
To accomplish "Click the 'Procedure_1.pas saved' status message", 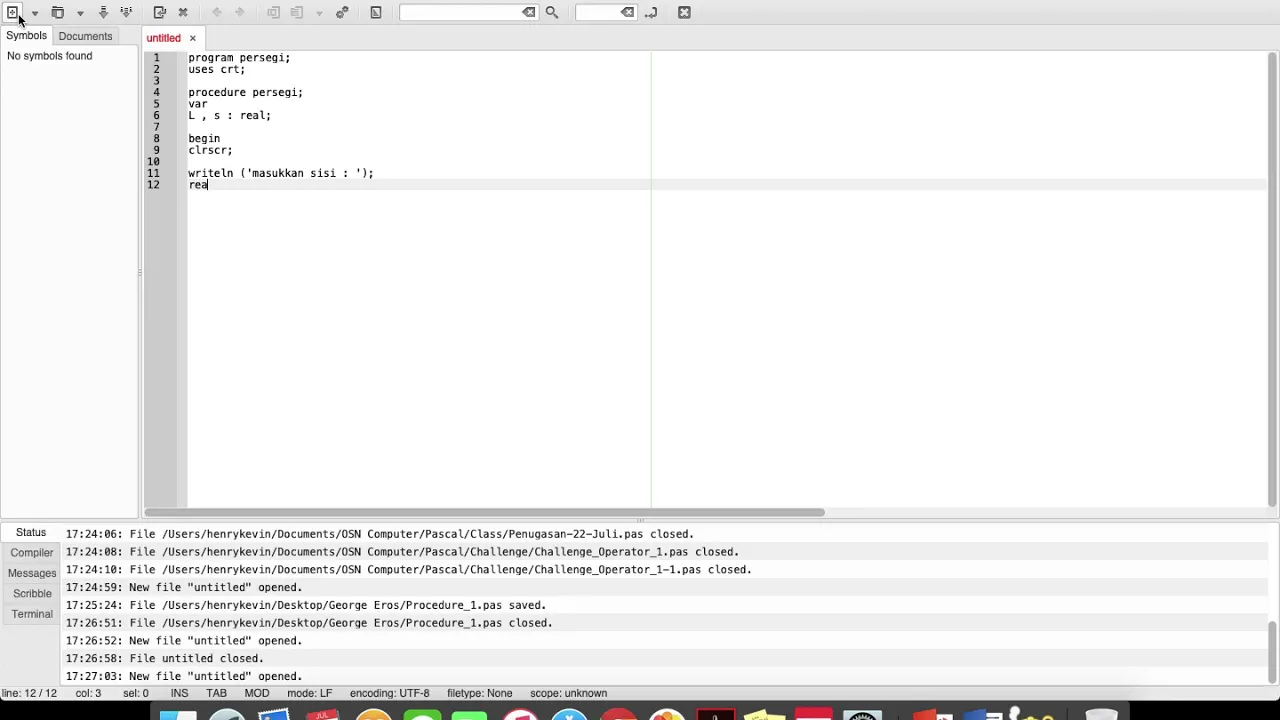I will [x=306, y=605].
